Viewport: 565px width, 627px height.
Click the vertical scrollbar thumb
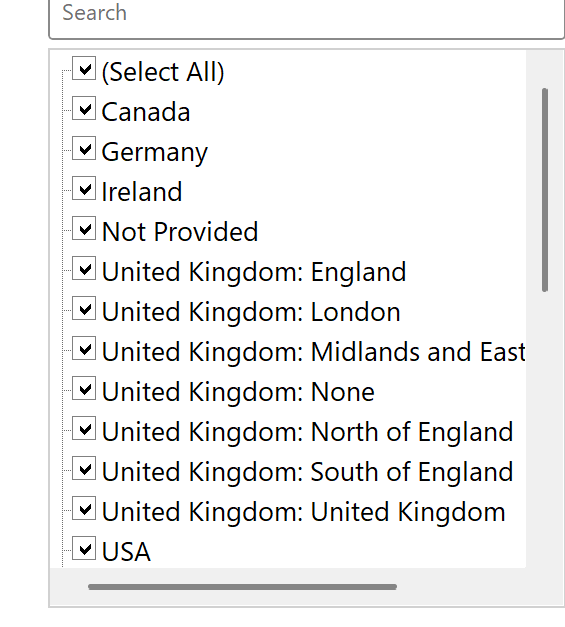[x=545, y=190]
